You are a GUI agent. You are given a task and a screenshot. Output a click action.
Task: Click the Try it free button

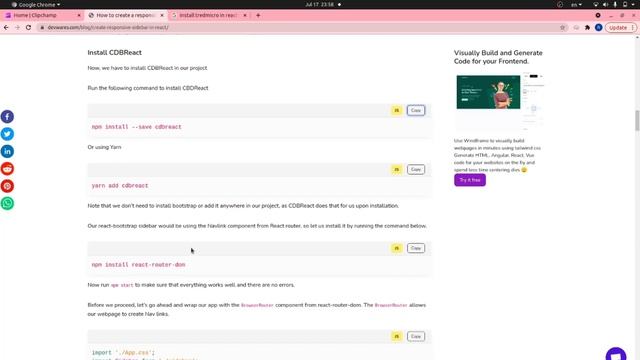470,180
